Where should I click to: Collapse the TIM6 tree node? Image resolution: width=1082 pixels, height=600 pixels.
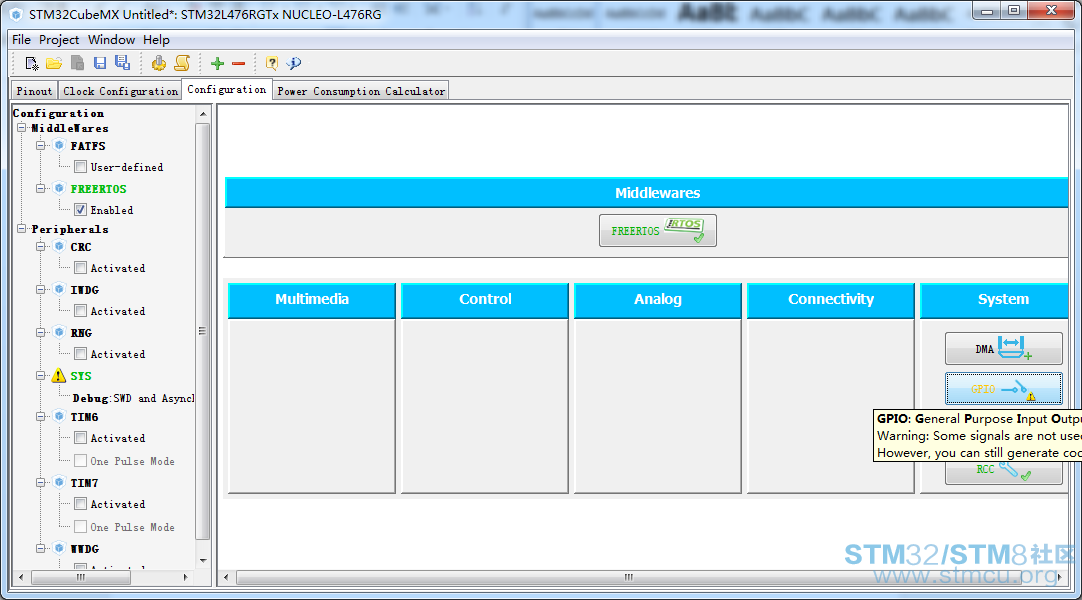coord(41,417)
